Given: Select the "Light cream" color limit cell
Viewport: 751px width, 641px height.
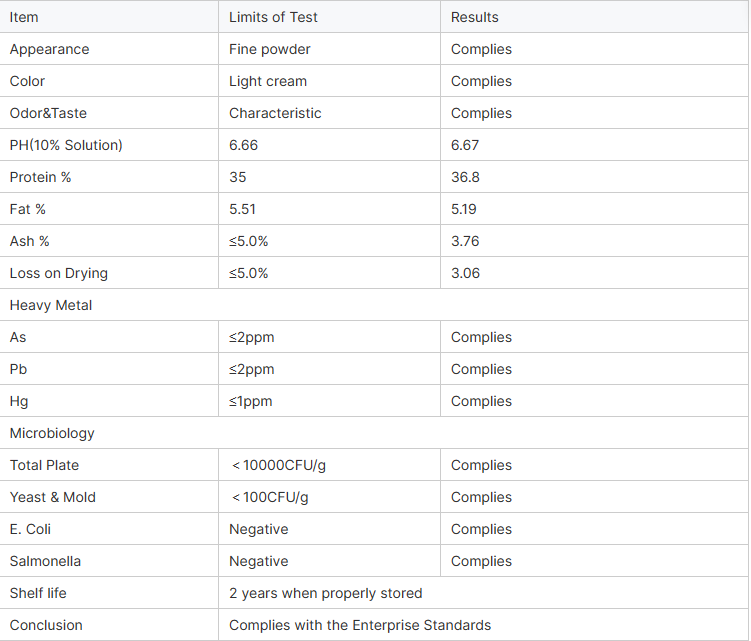Looking at the screenshot, I should tap(268, 81).
